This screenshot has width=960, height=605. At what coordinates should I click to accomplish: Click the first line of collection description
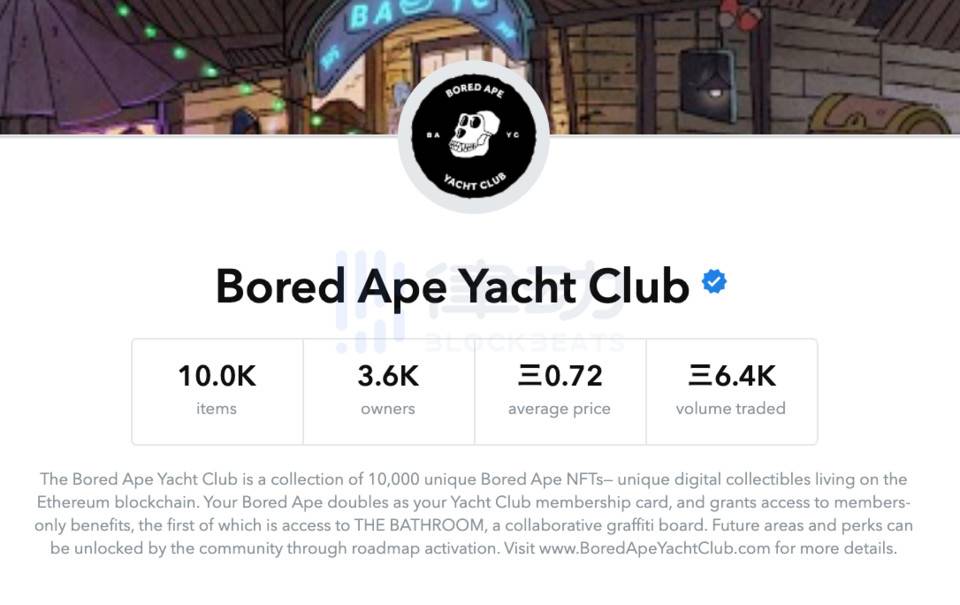pos(473,480)
